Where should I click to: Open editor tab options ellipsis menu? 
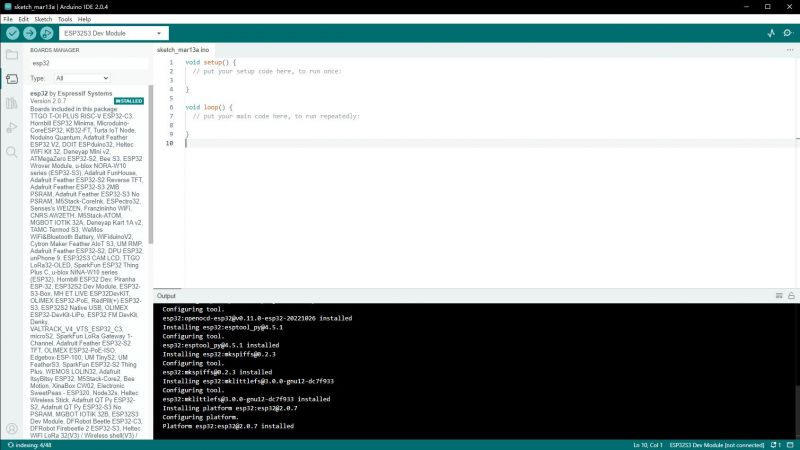click(x=788, y=49)
